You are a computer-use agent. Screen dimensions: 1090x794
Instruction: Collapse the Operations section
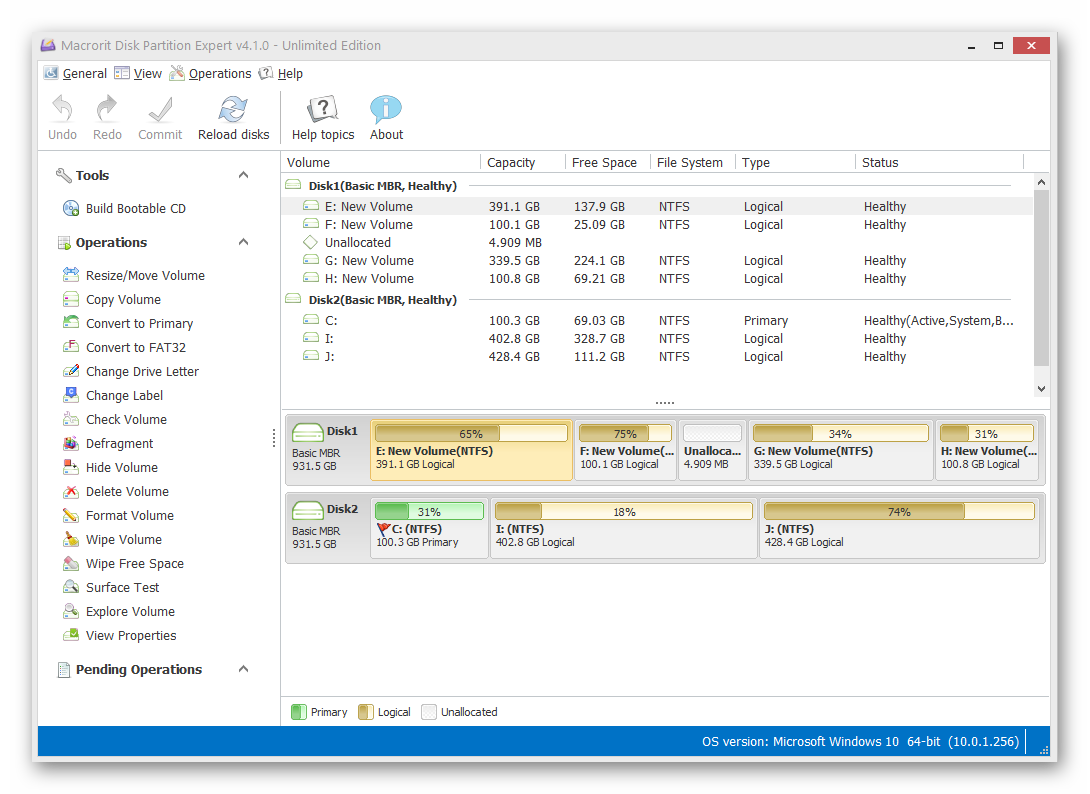point(243,242)
